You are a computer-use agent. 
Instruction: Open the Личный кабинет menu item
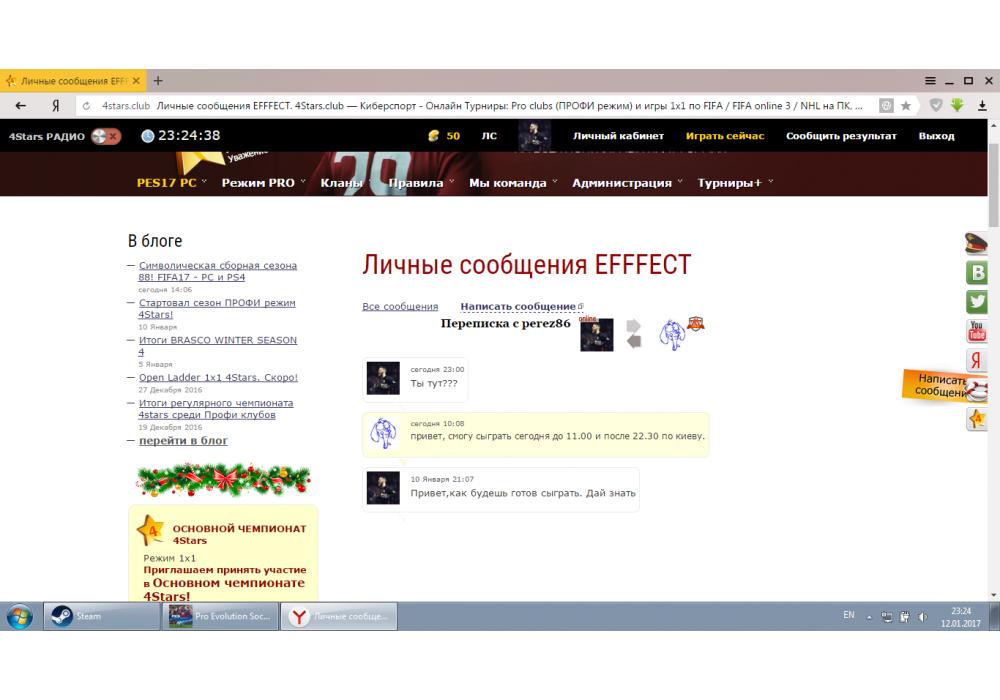618,136
